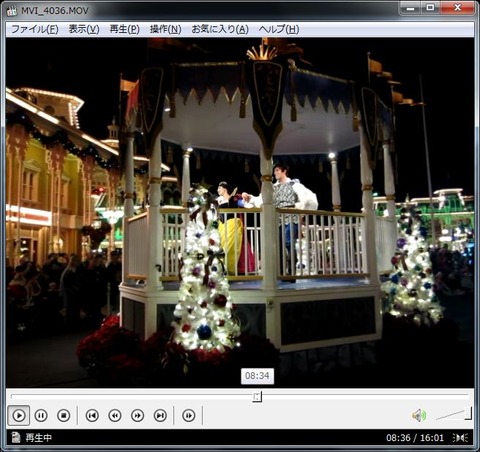
Task: Open the 再生(P) menu
Action: 125,29
